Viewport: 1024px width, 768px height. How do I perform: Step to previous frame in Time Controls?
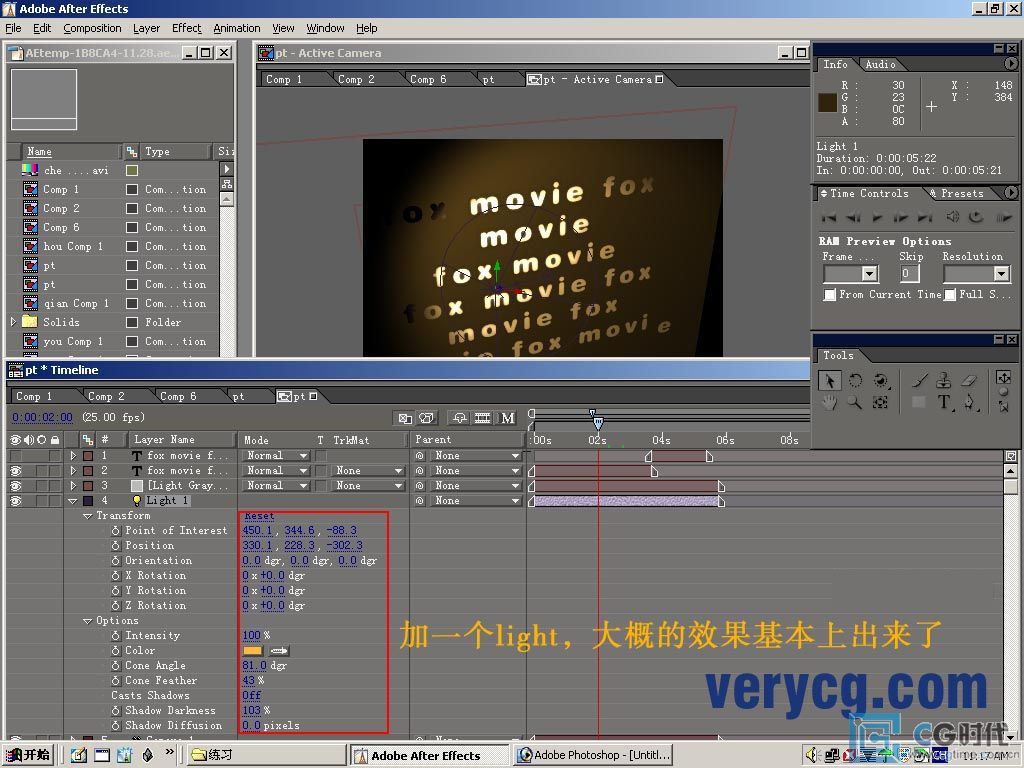[x=853, y=217]
